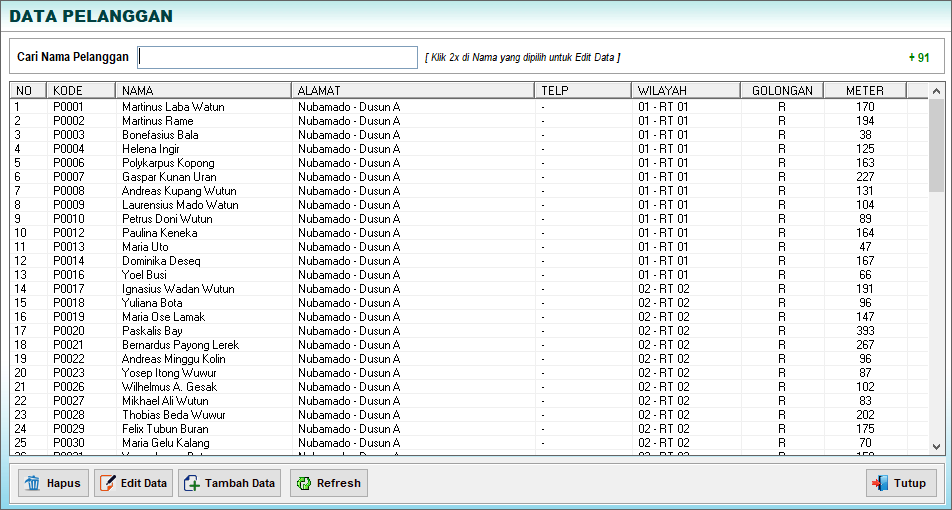Click the trash icon on Hapus button

[33, 483]
